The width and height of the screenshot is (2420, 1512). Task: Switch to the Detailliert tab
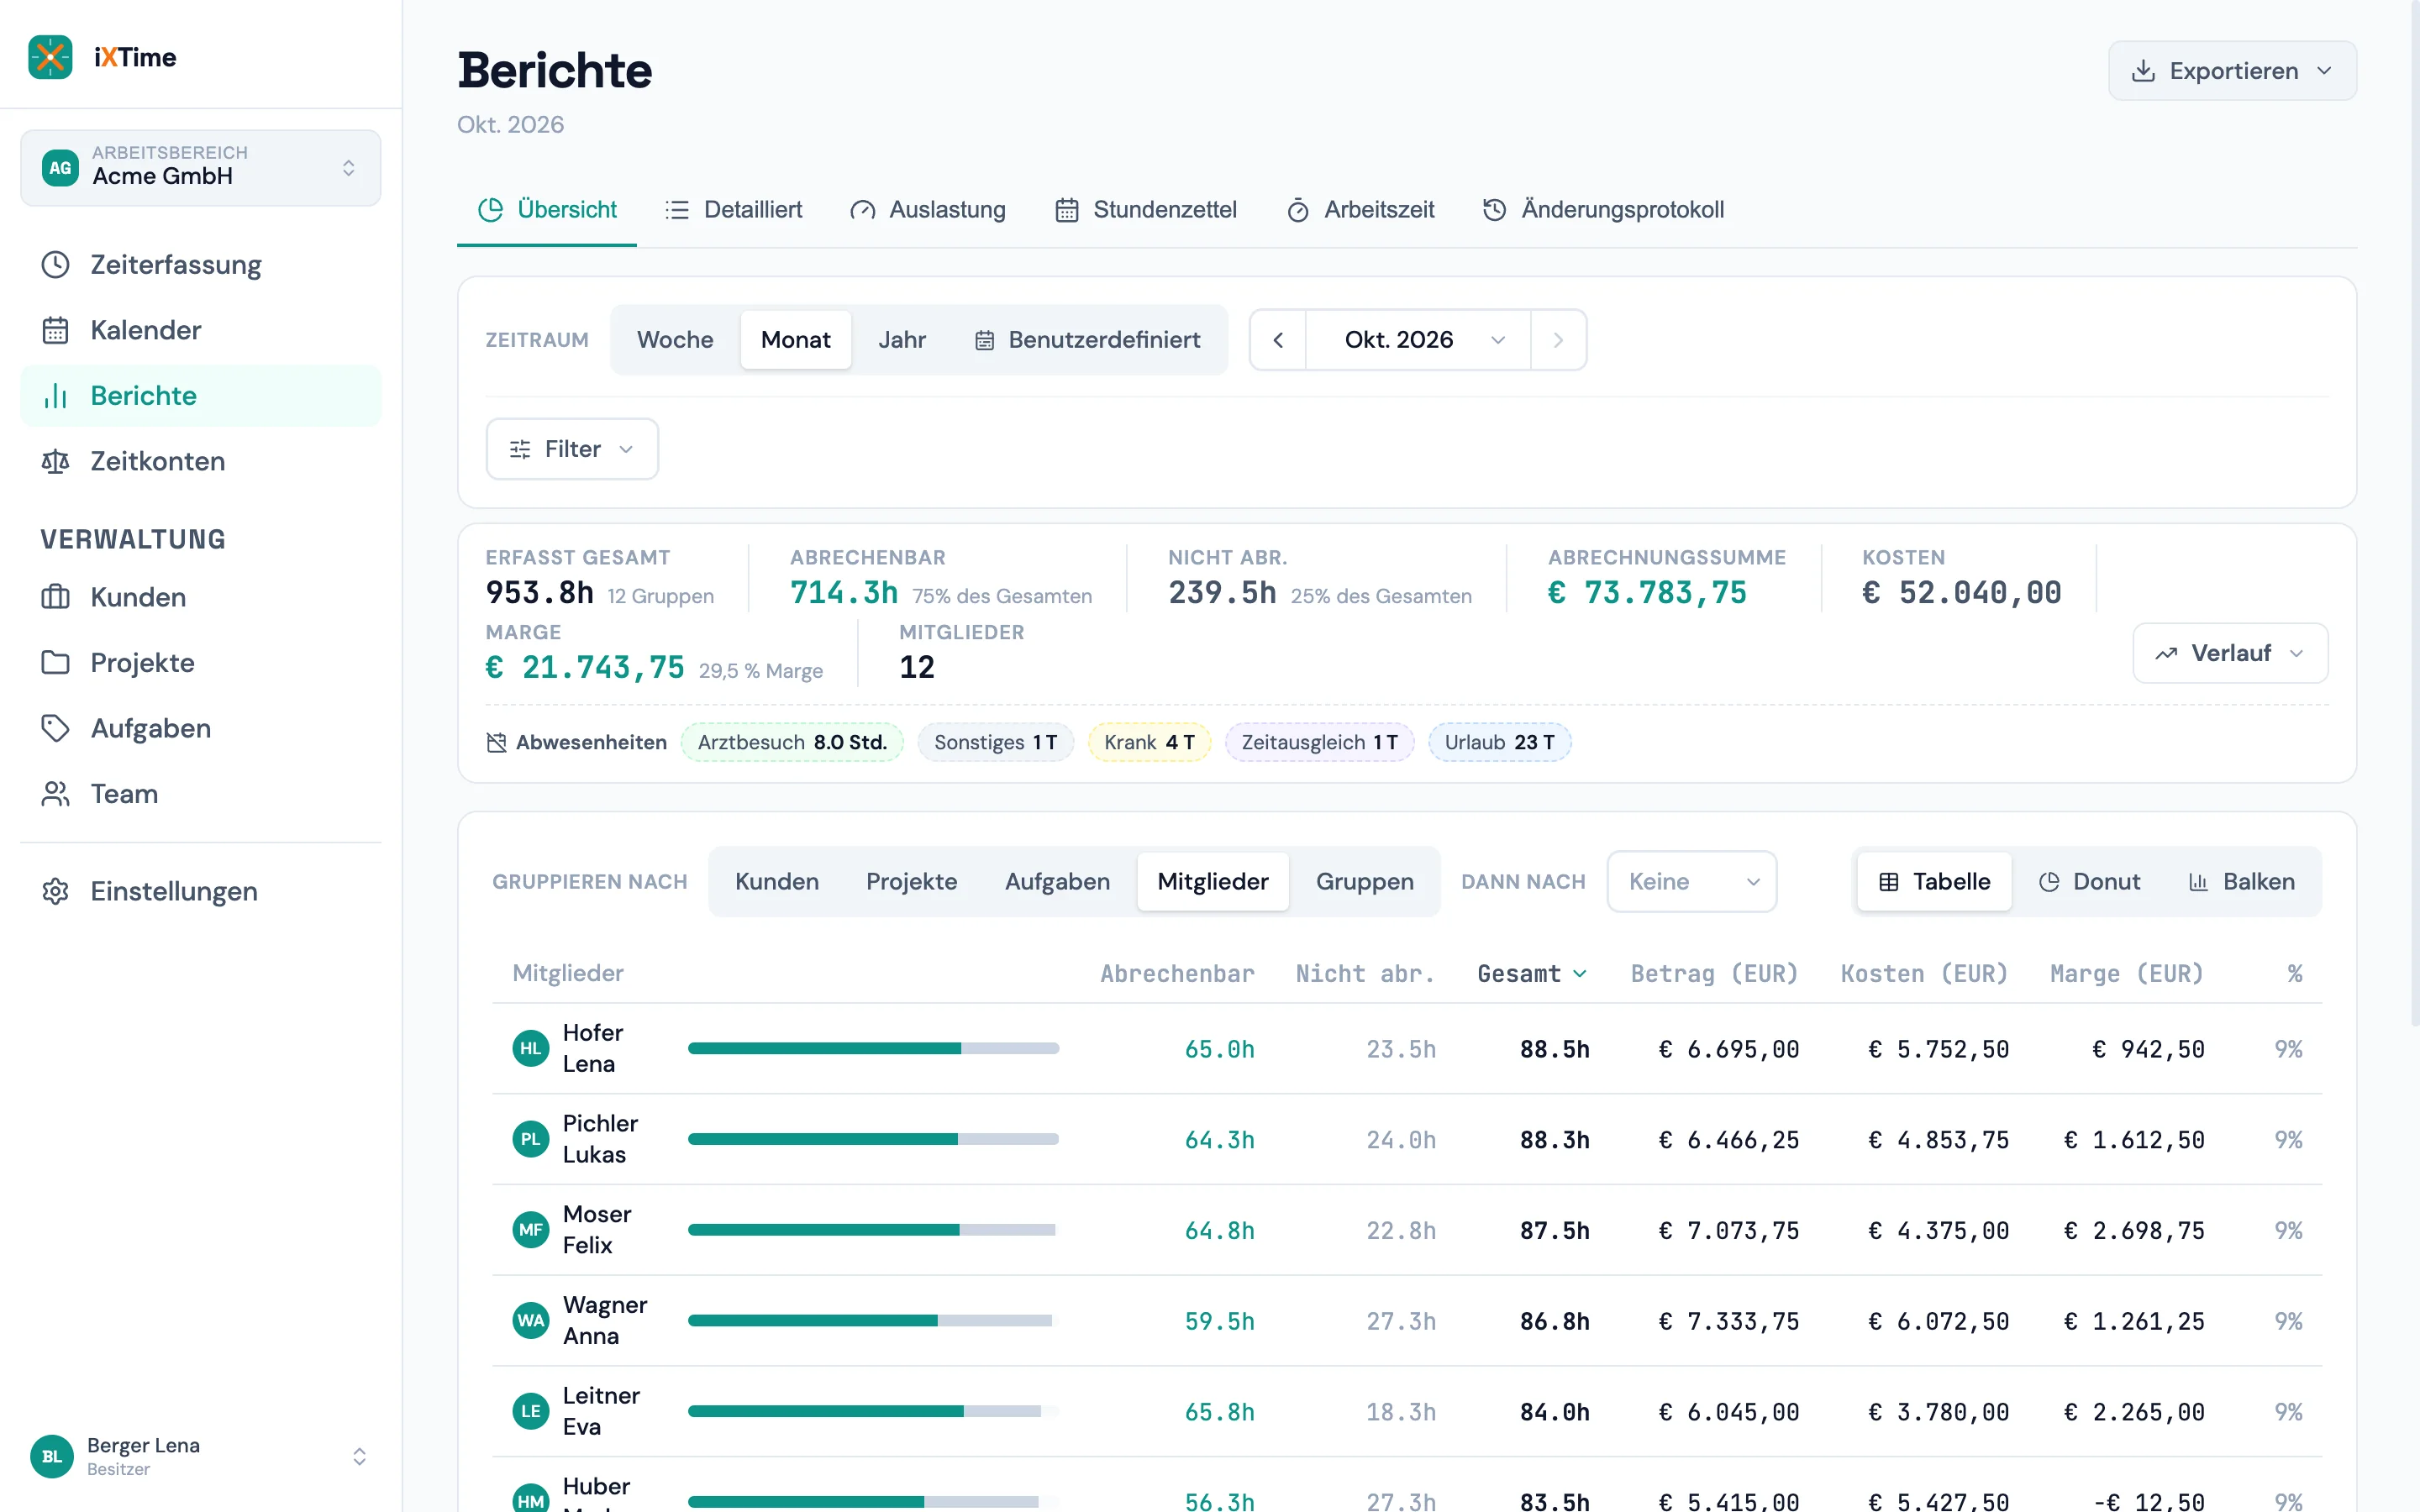coord(733,210)
